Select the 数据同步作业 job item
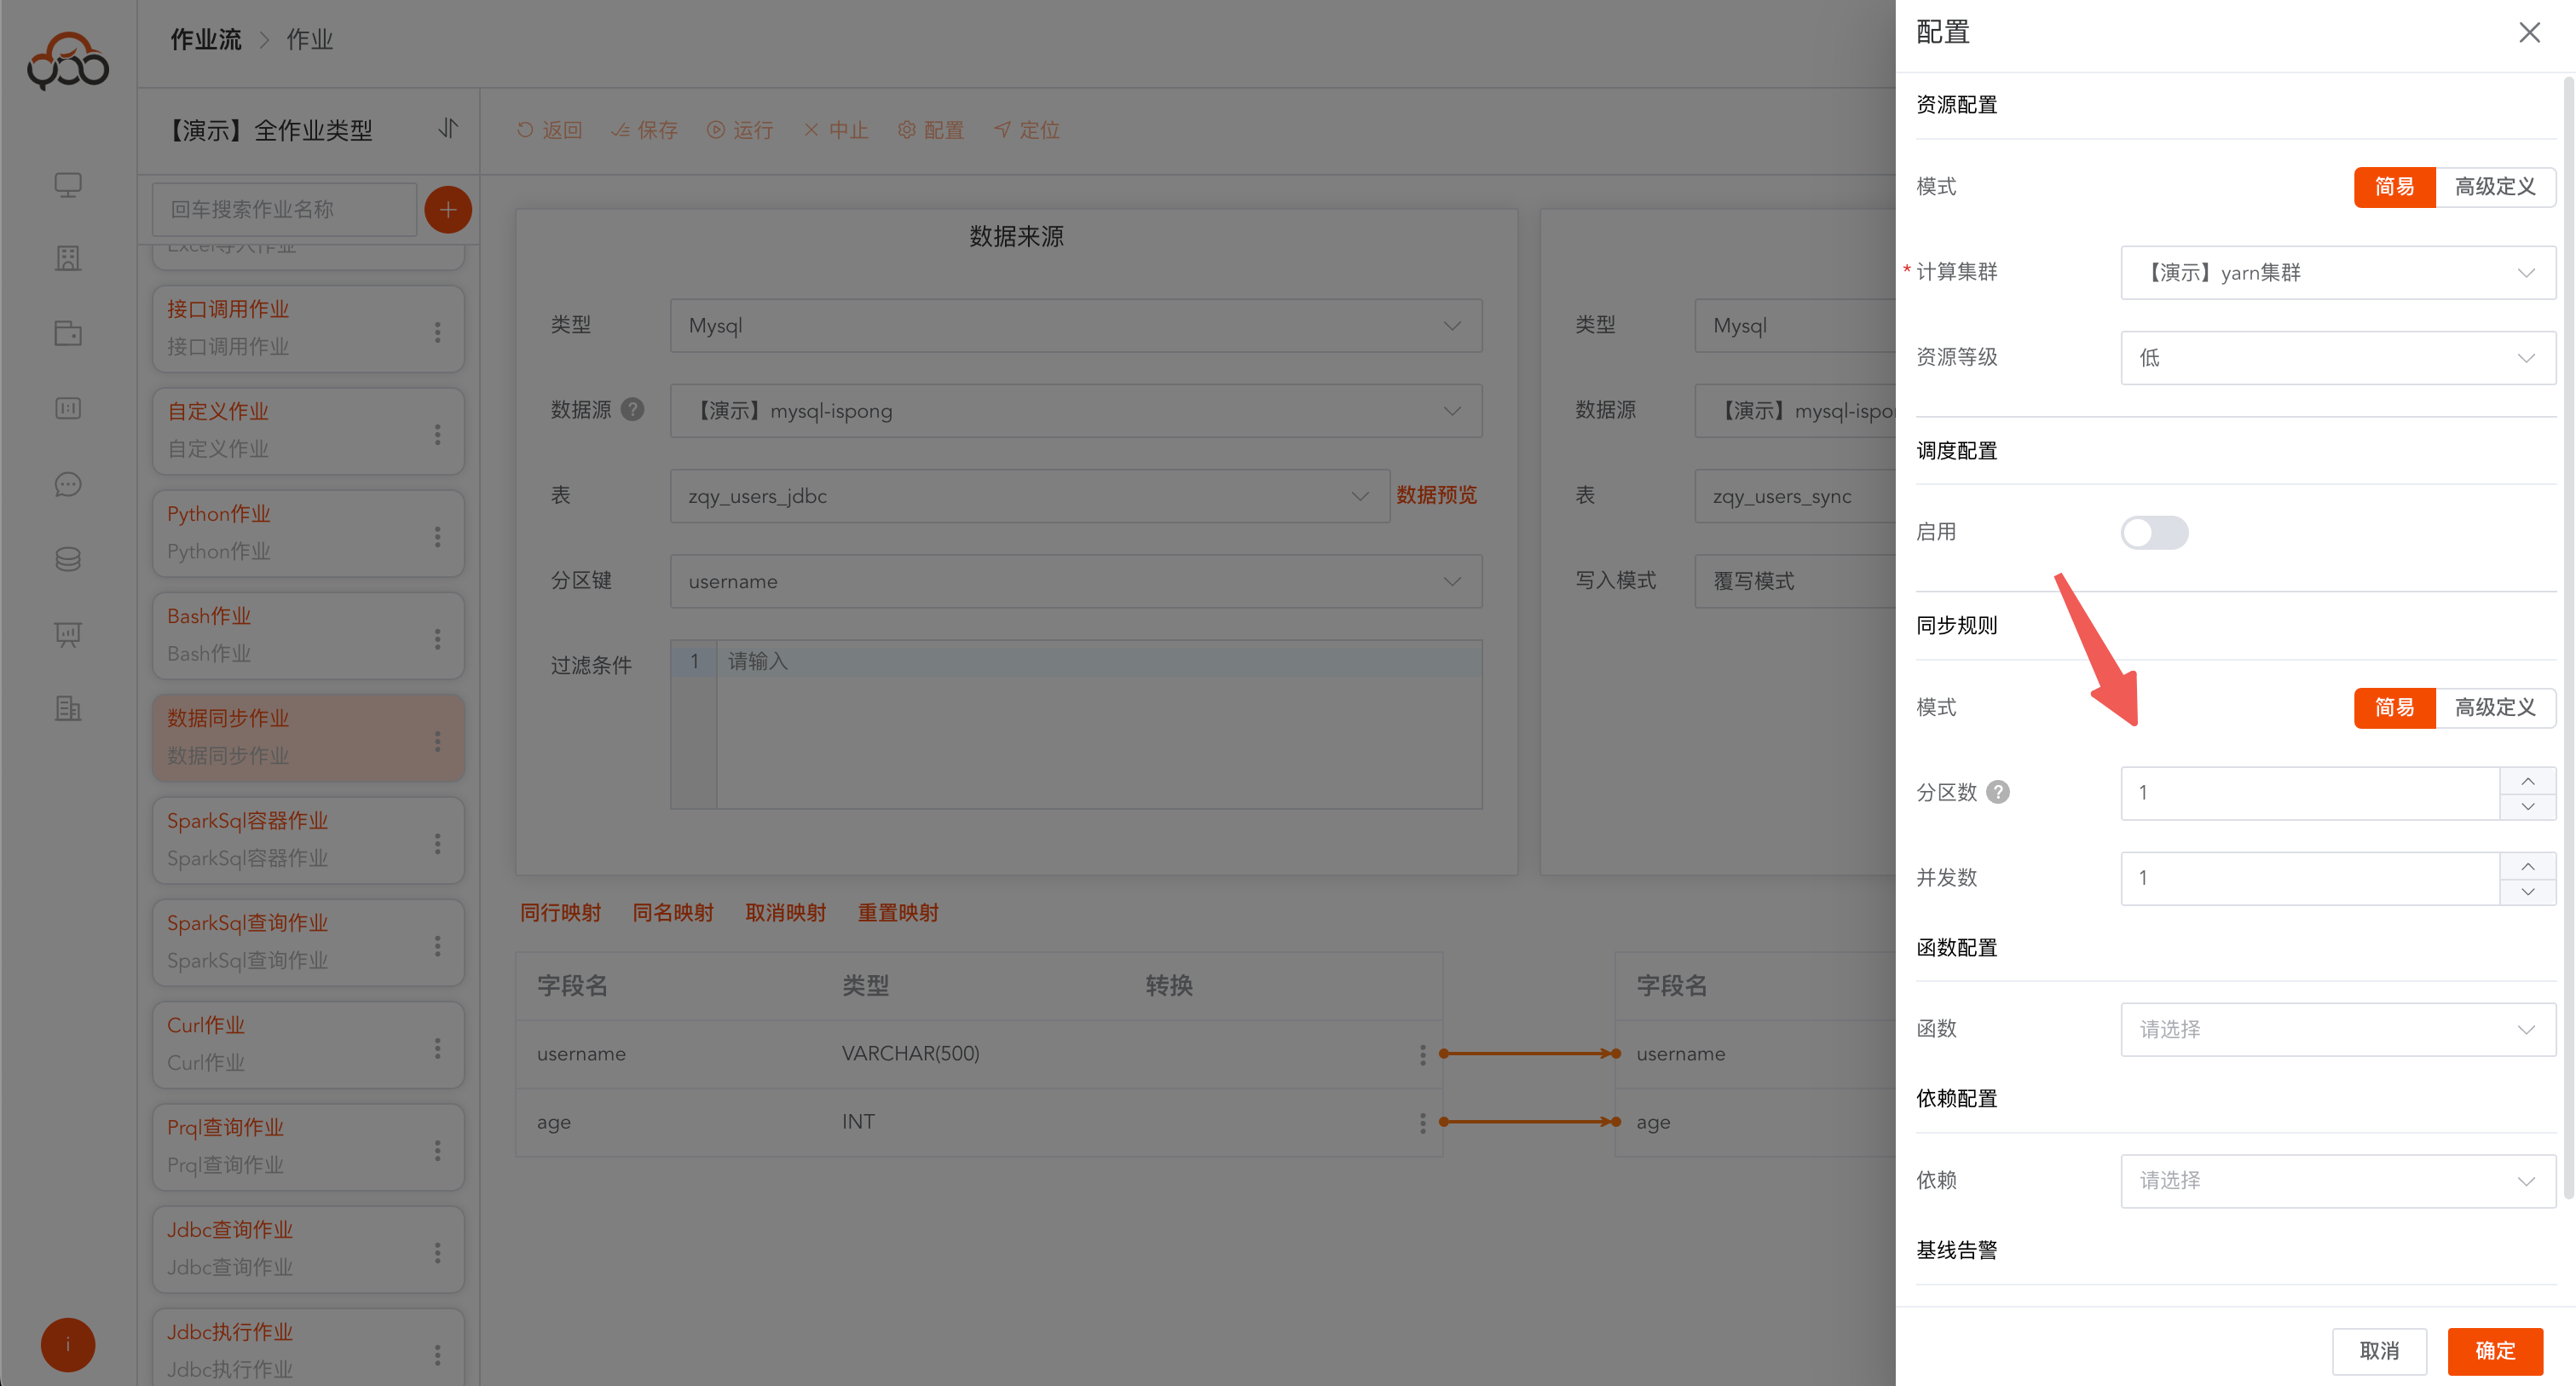Viewport: 2576px width, 1386px height. point(290,737)
